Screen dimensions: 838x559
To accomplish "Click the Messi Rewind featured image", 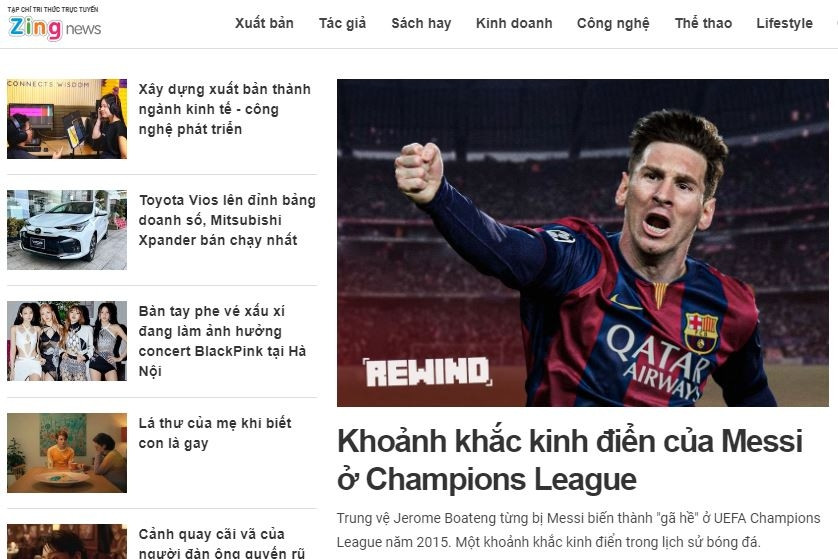I will 583,243.
